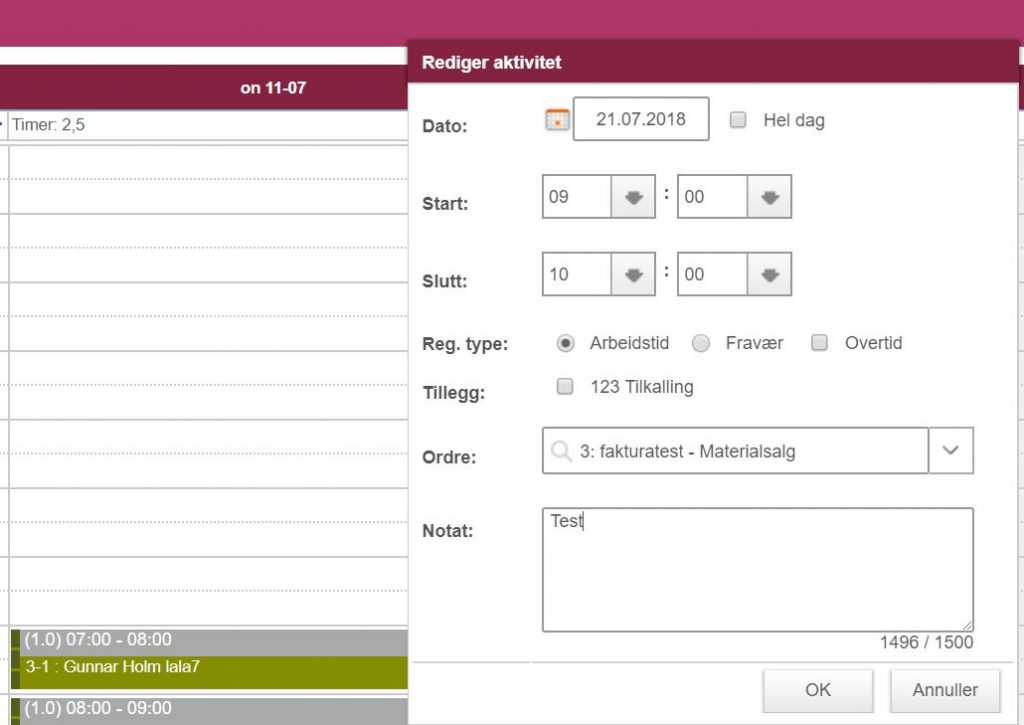Tick the Overtid checkbox
Image resolution: width=1024 pixels, height=725 pixels.
(x=819, y=342)
